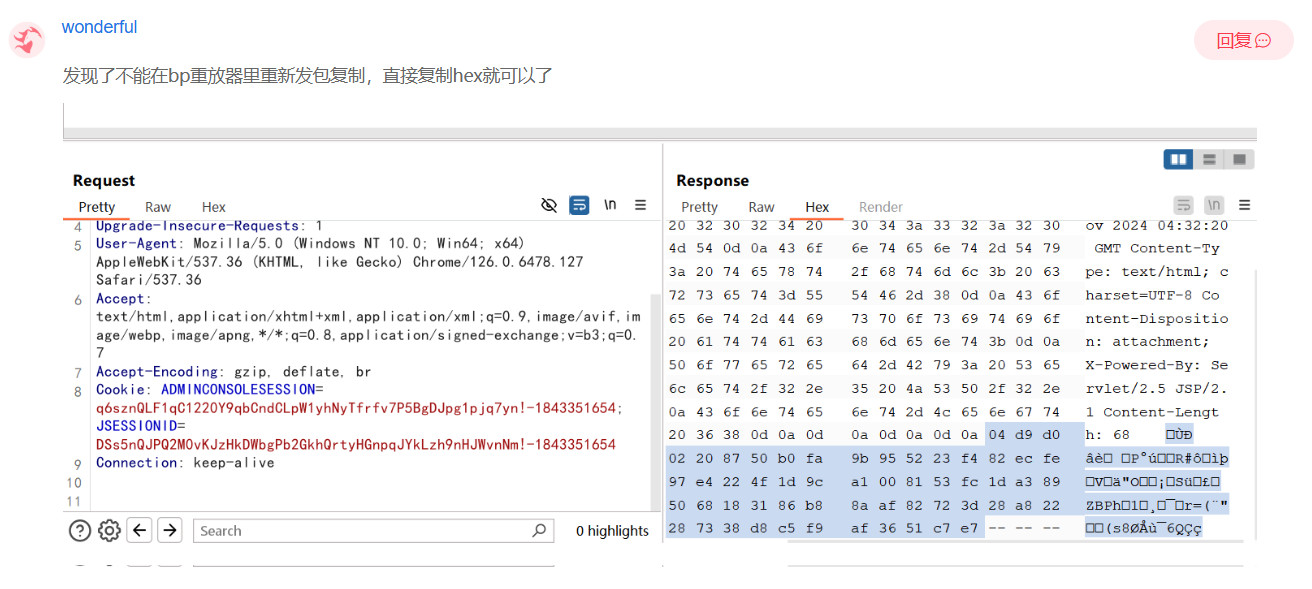Click the Connection: keep-alive line
The height and width of the screenshot is (589, 1312).
tap(185, 463)
